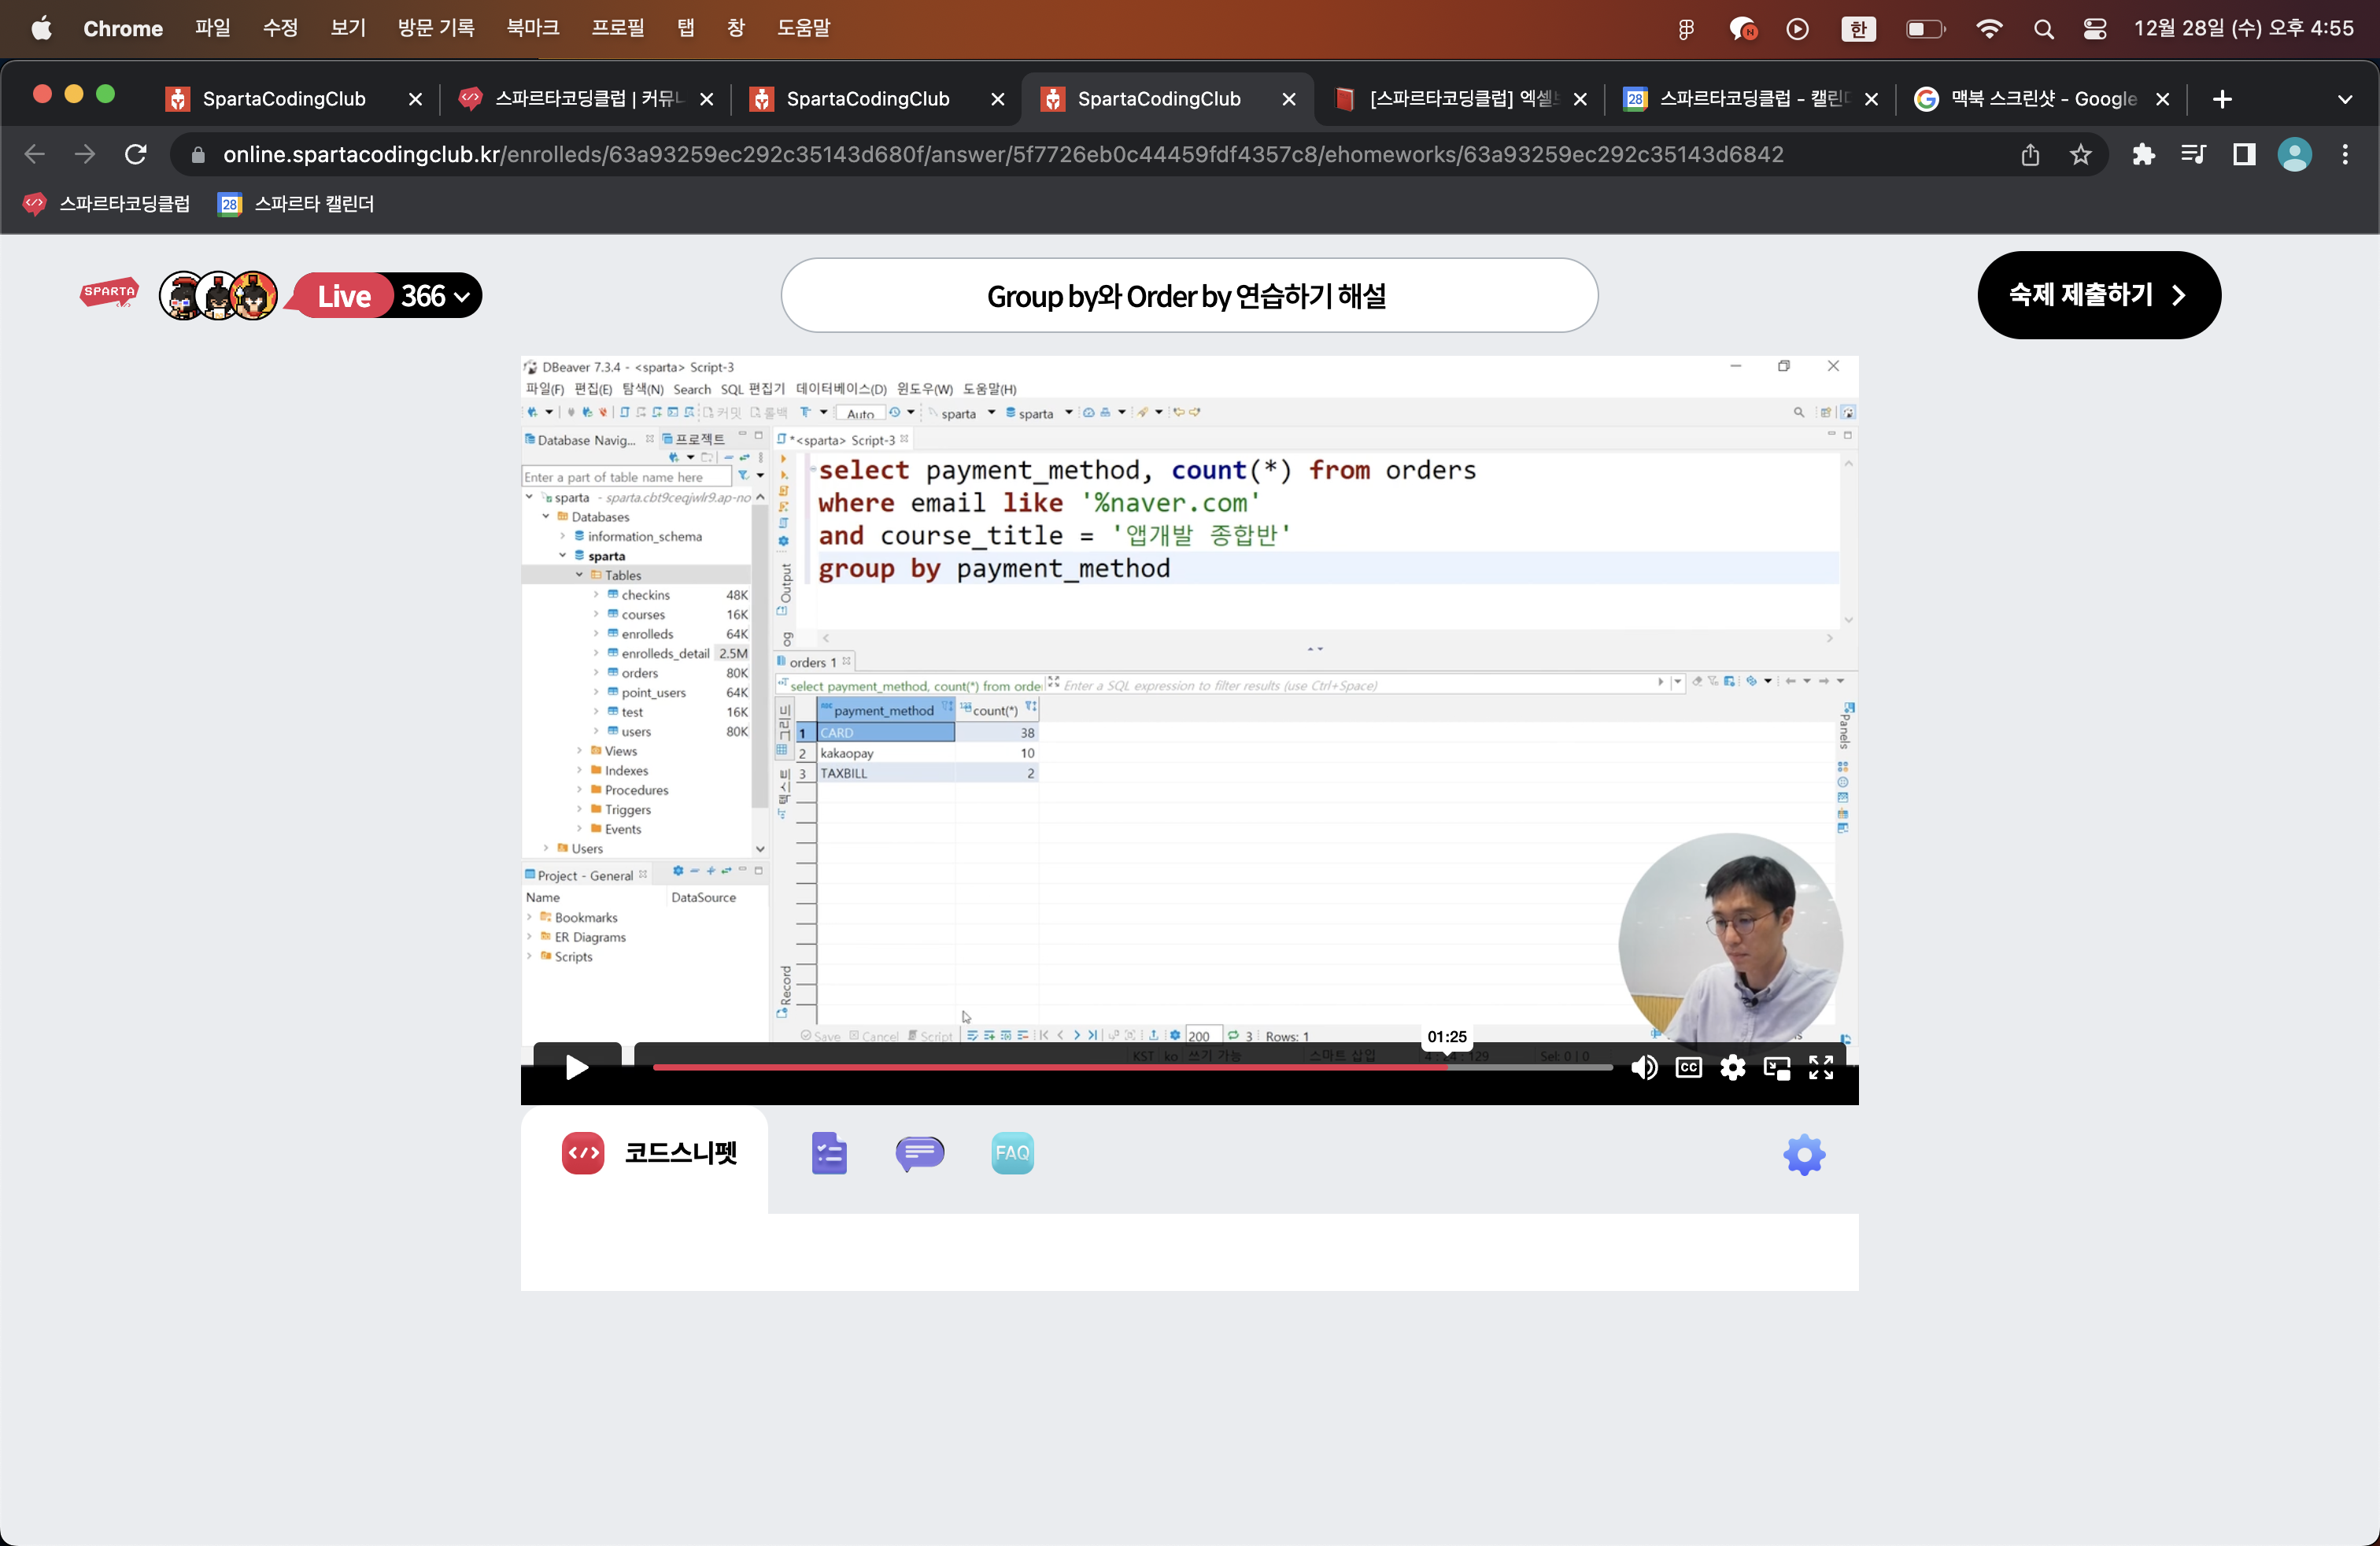Check the battery status icon
The height and width of the screenshot is (1546, 2380).
pos(1925,29)
